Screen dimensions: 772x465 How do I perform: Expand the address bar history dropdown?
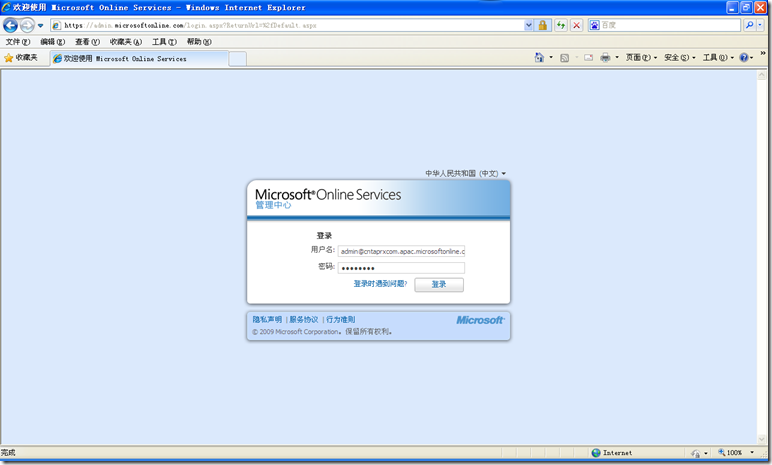click(x=528, y=25)
